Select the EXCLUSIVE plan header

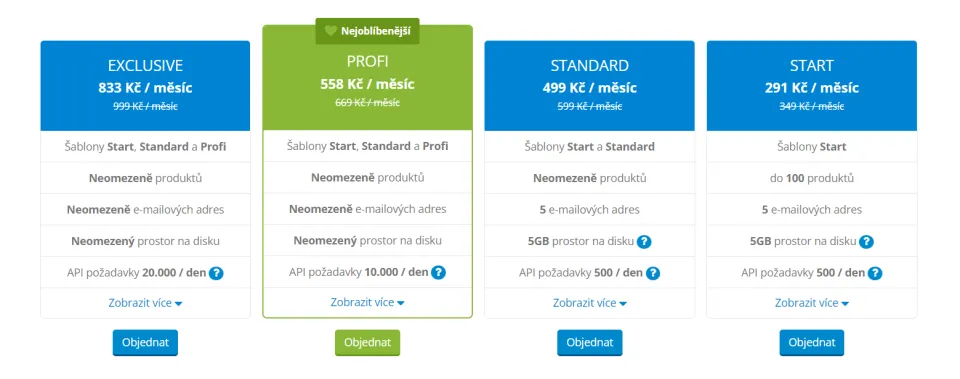tap(145, 86)
